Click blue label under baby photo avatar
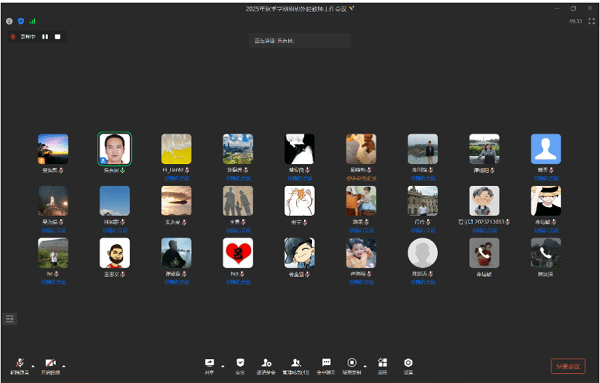This screenshot has width=600, height=383. pyautogui.click(x=361, y=282)
